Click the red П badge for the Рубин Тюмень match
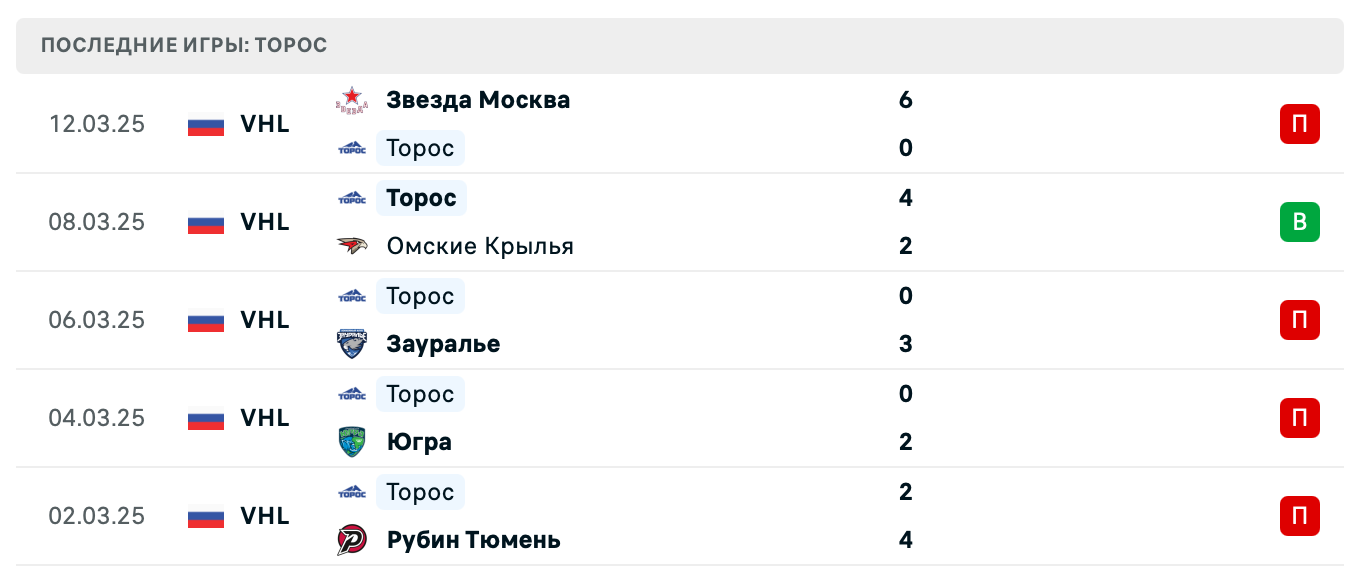This screenshot has height=578, width=1360. [1300, 516]
